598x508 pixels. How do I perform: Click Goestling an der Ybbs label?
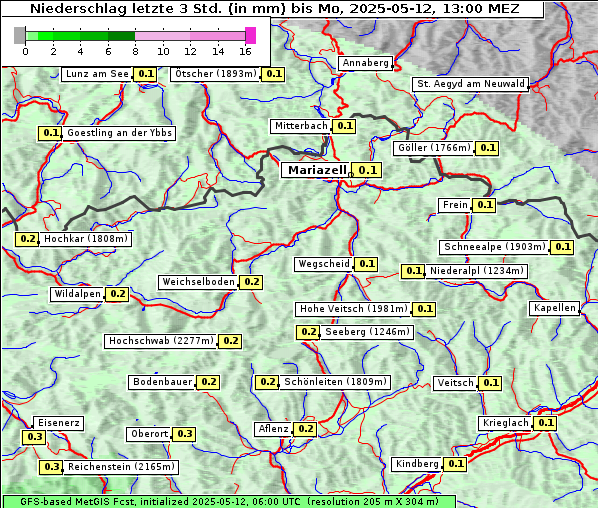click(x=119, y=133)
